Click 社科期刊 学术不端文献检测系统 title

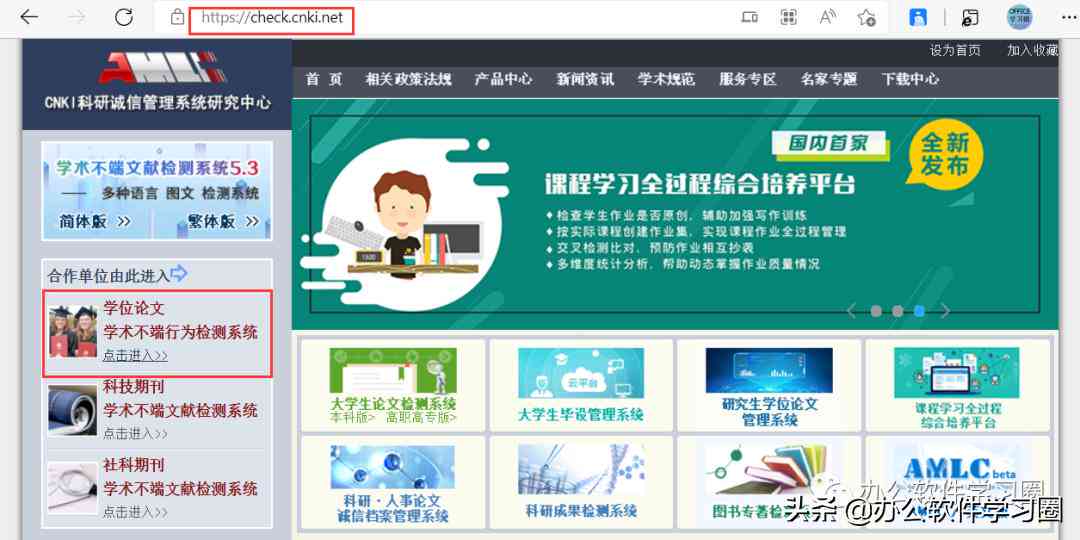click(180, 477)
